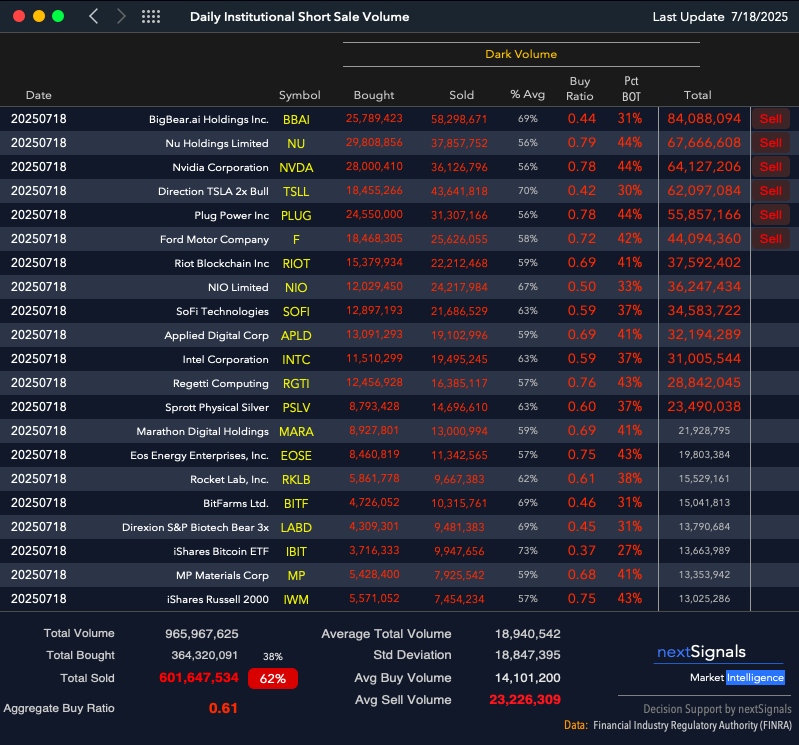This screenshot has height=745, width=799.
Task: Select the MARA ticker symbol
Action: [x=296, y=431]
